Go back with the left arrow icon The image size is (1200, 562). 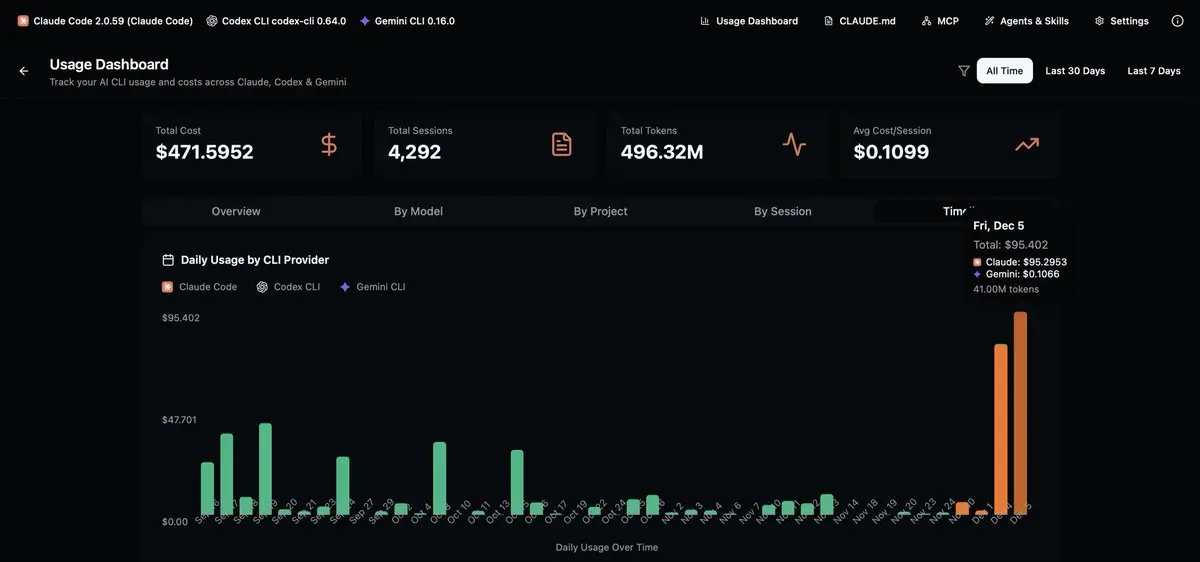point(24,71)
